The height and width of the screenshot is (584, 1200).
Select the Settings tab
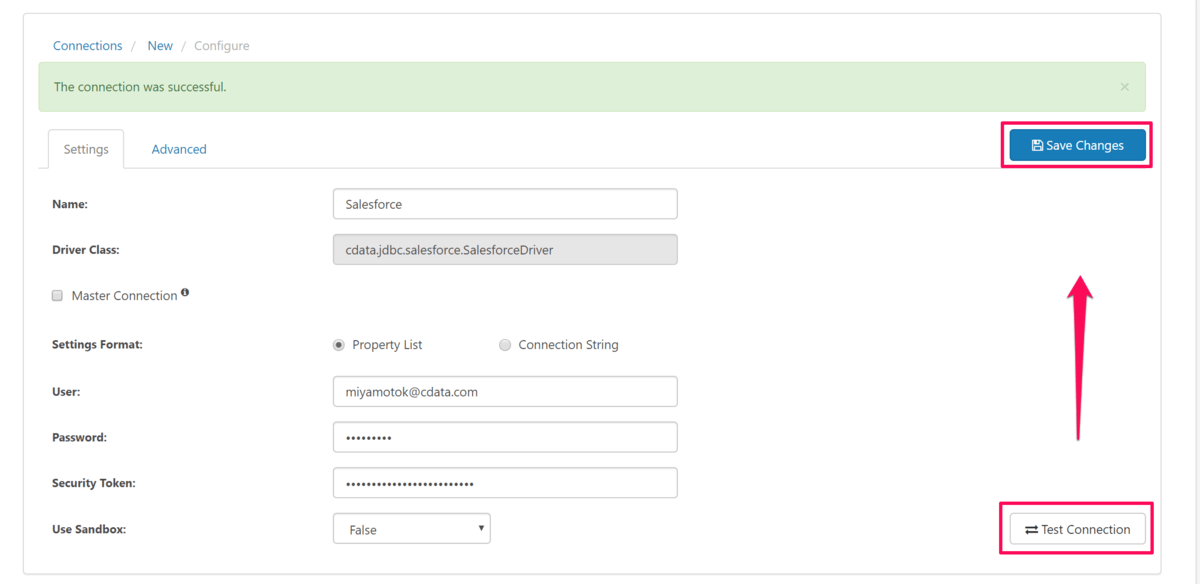coord(86,149)
